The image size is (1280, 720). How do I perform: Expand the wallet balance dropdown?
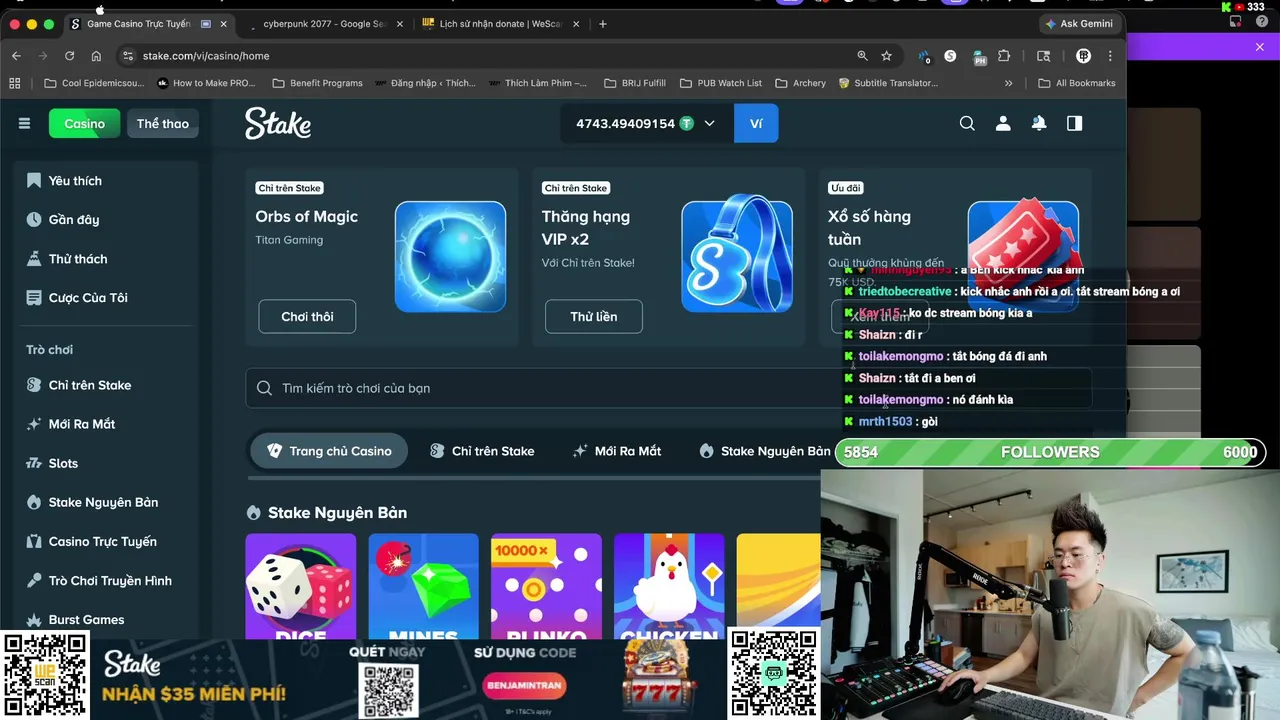(710, 124)
